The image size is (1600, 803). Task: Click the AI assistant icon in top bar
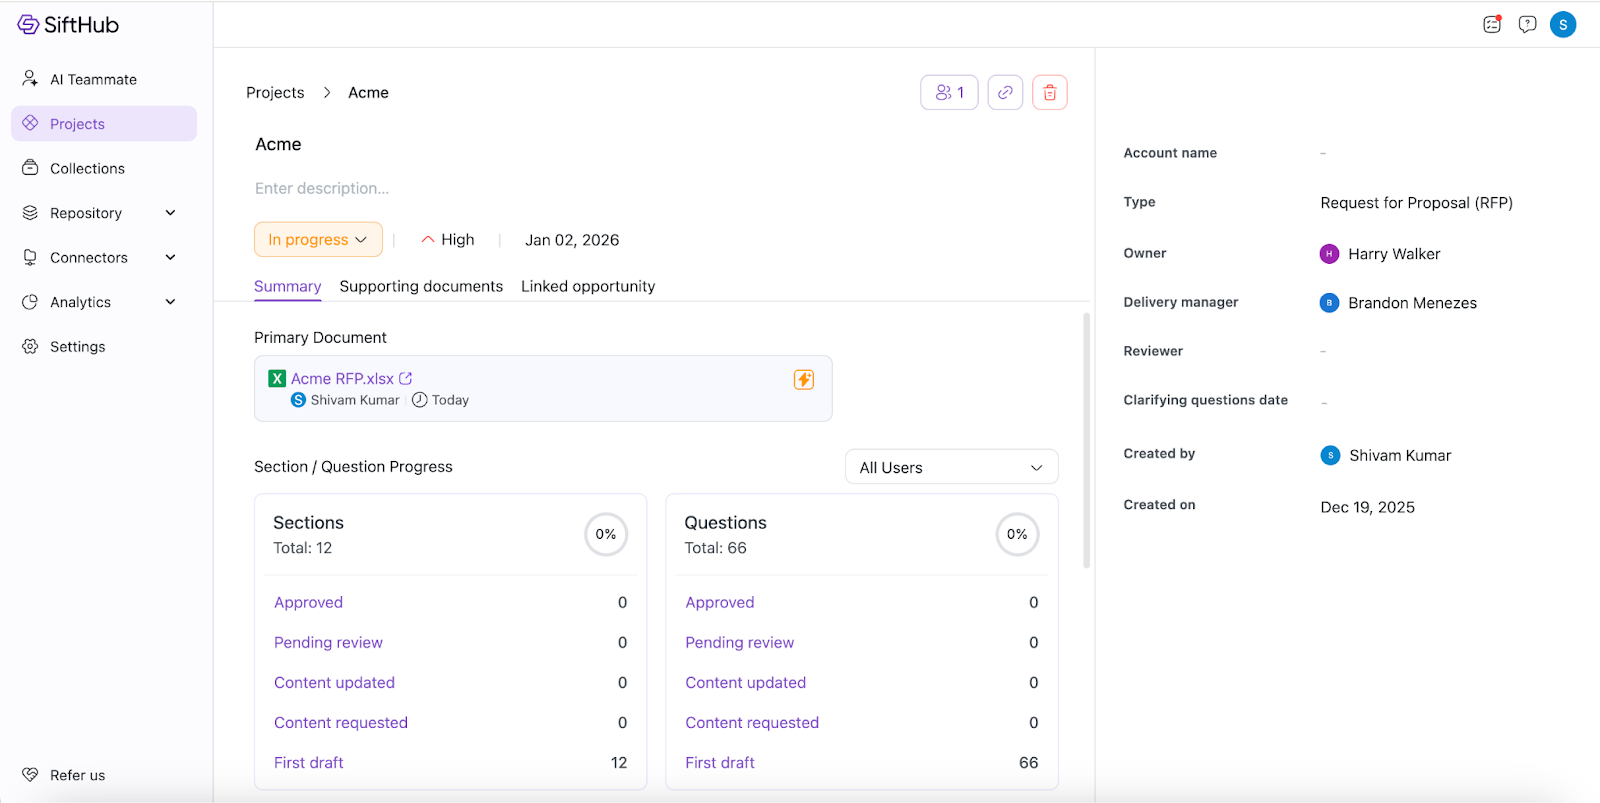(1492, 25)
